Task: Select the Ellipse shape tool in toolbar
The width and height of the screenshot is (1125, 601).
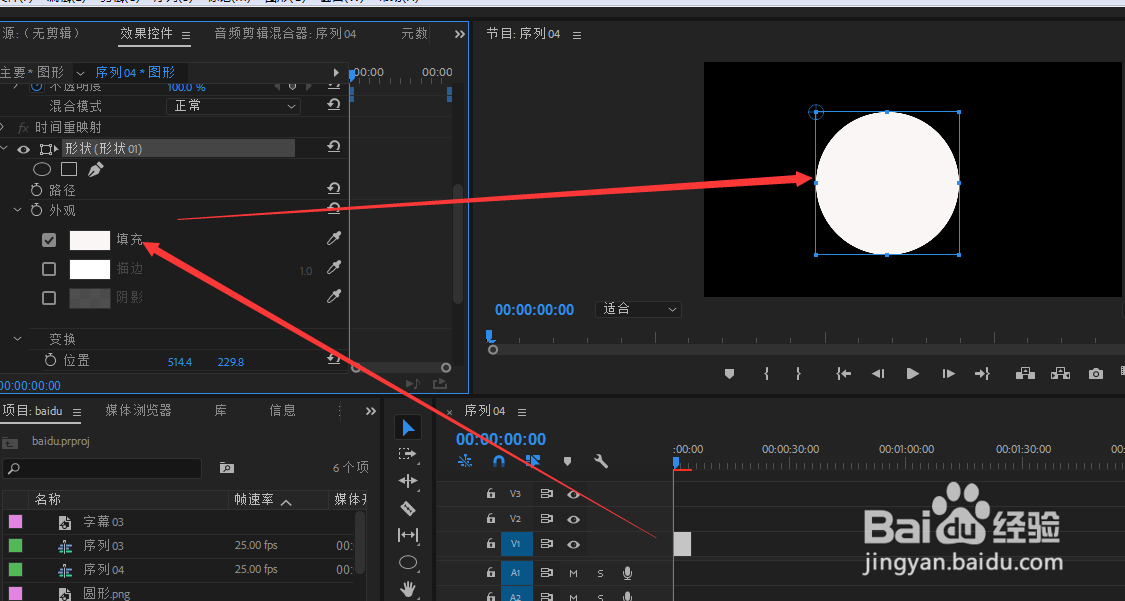Action: pyautogui.click(x=408, y=562)
